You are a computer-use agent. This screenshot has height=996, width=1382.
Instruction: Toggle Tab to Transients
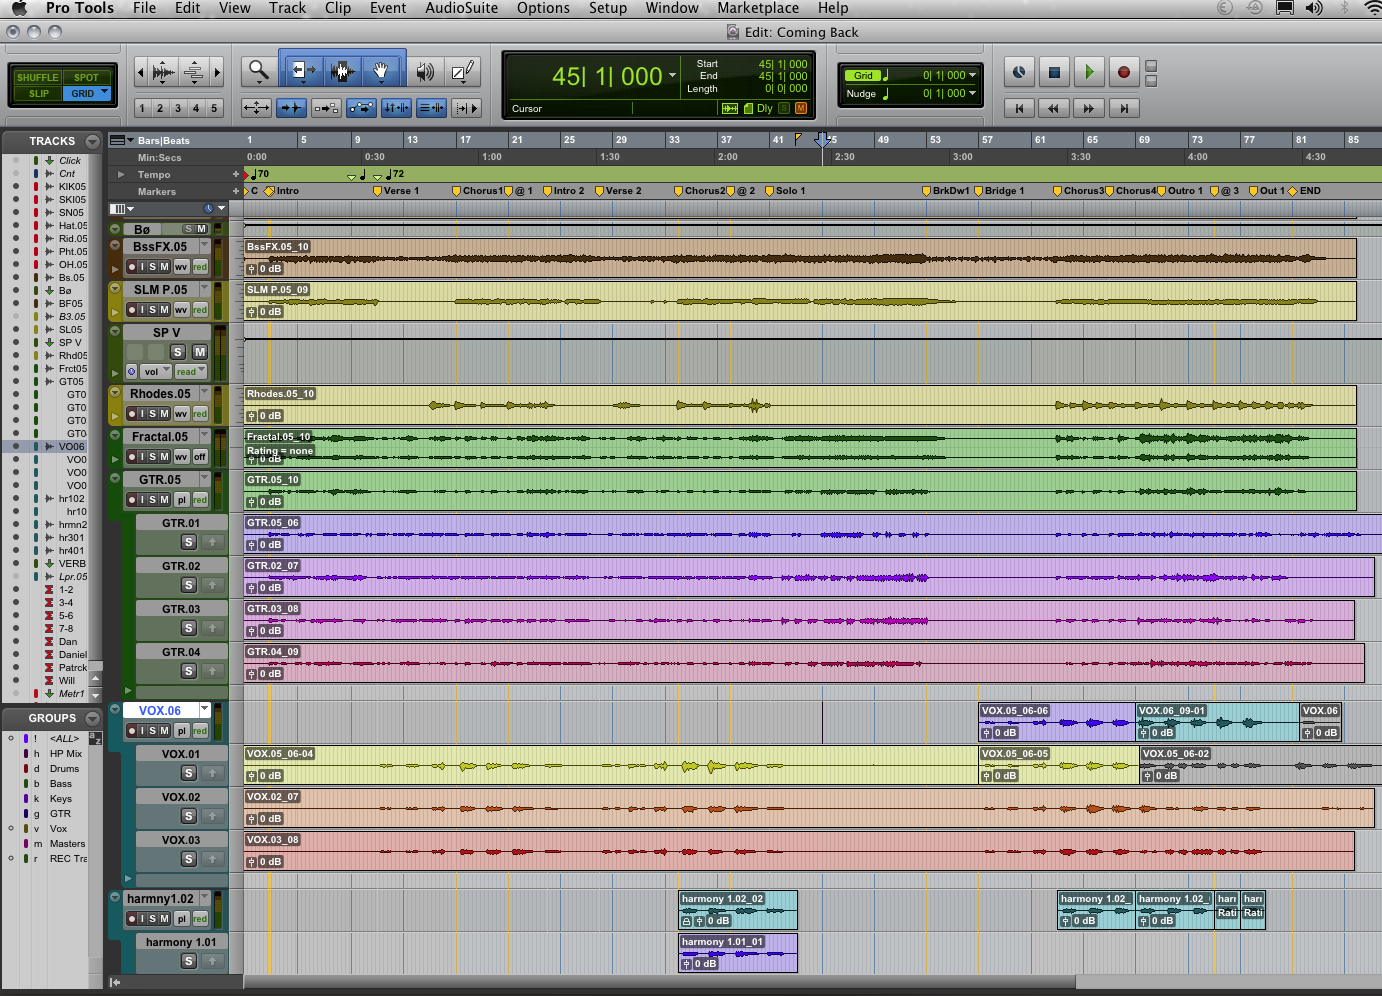291,107
